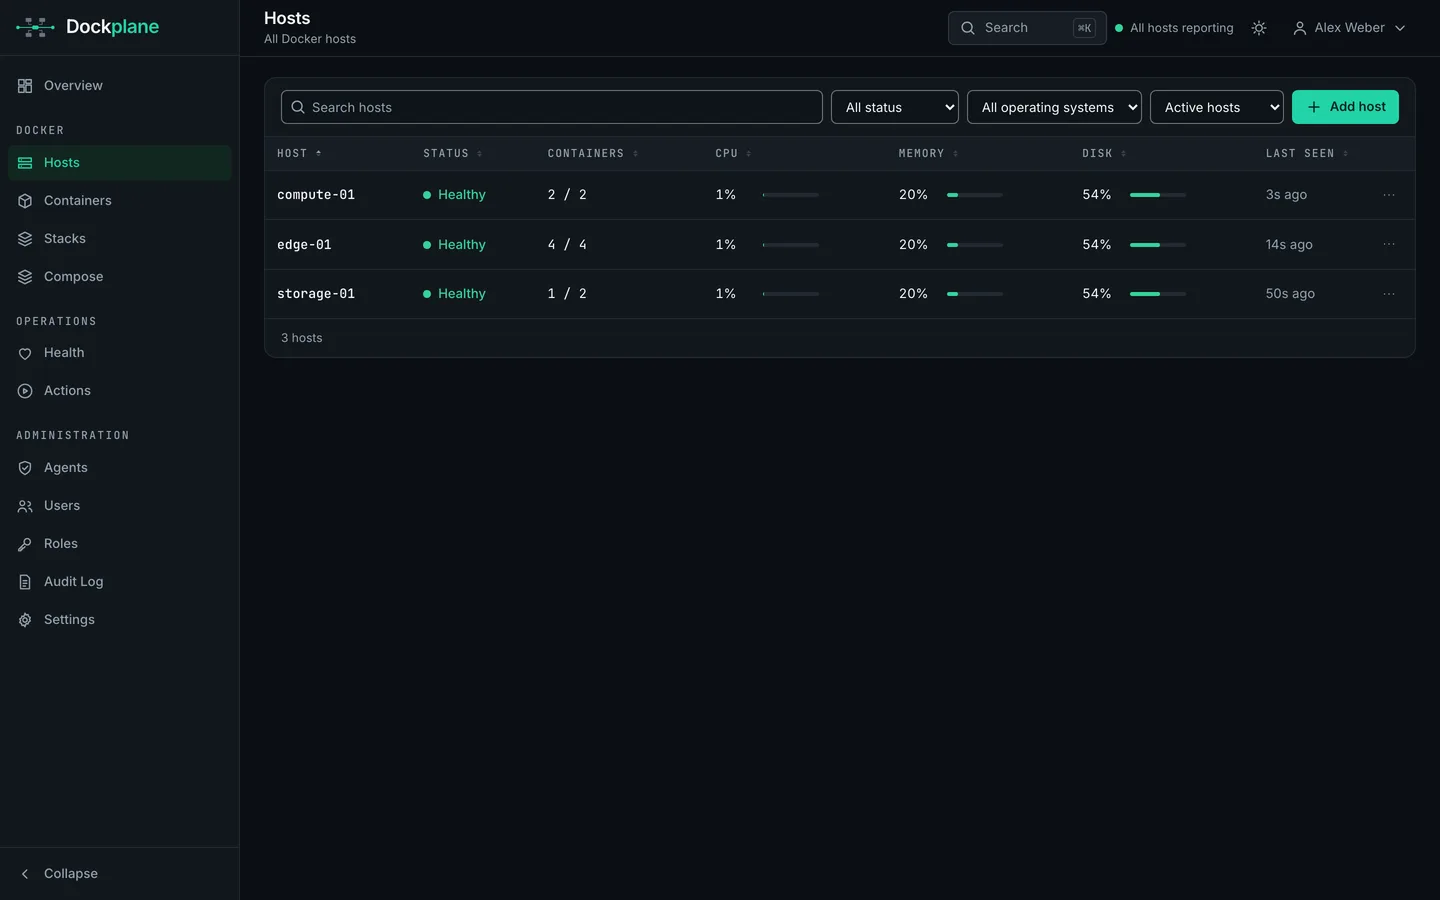The height and width of the screenshot is (900, 1440).
Task: Open the All operating systems dropdown
Action: 1054,107
